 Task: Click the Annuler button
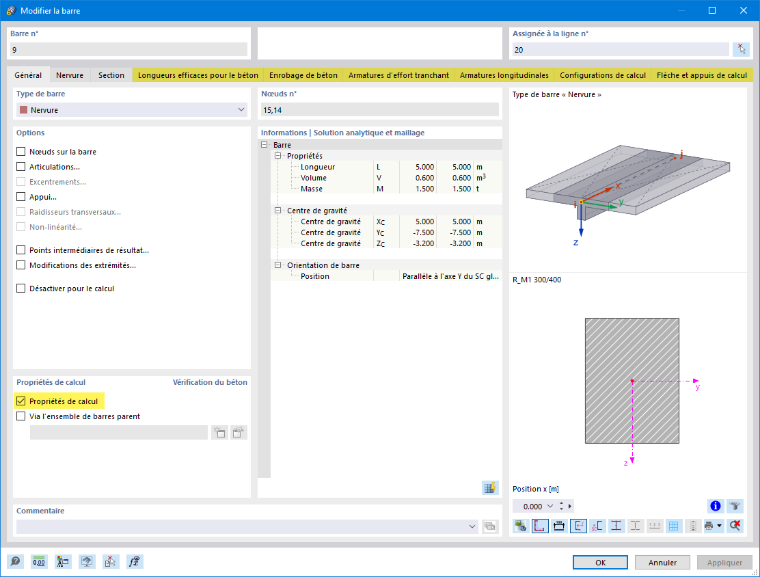(x=662, y=562)
